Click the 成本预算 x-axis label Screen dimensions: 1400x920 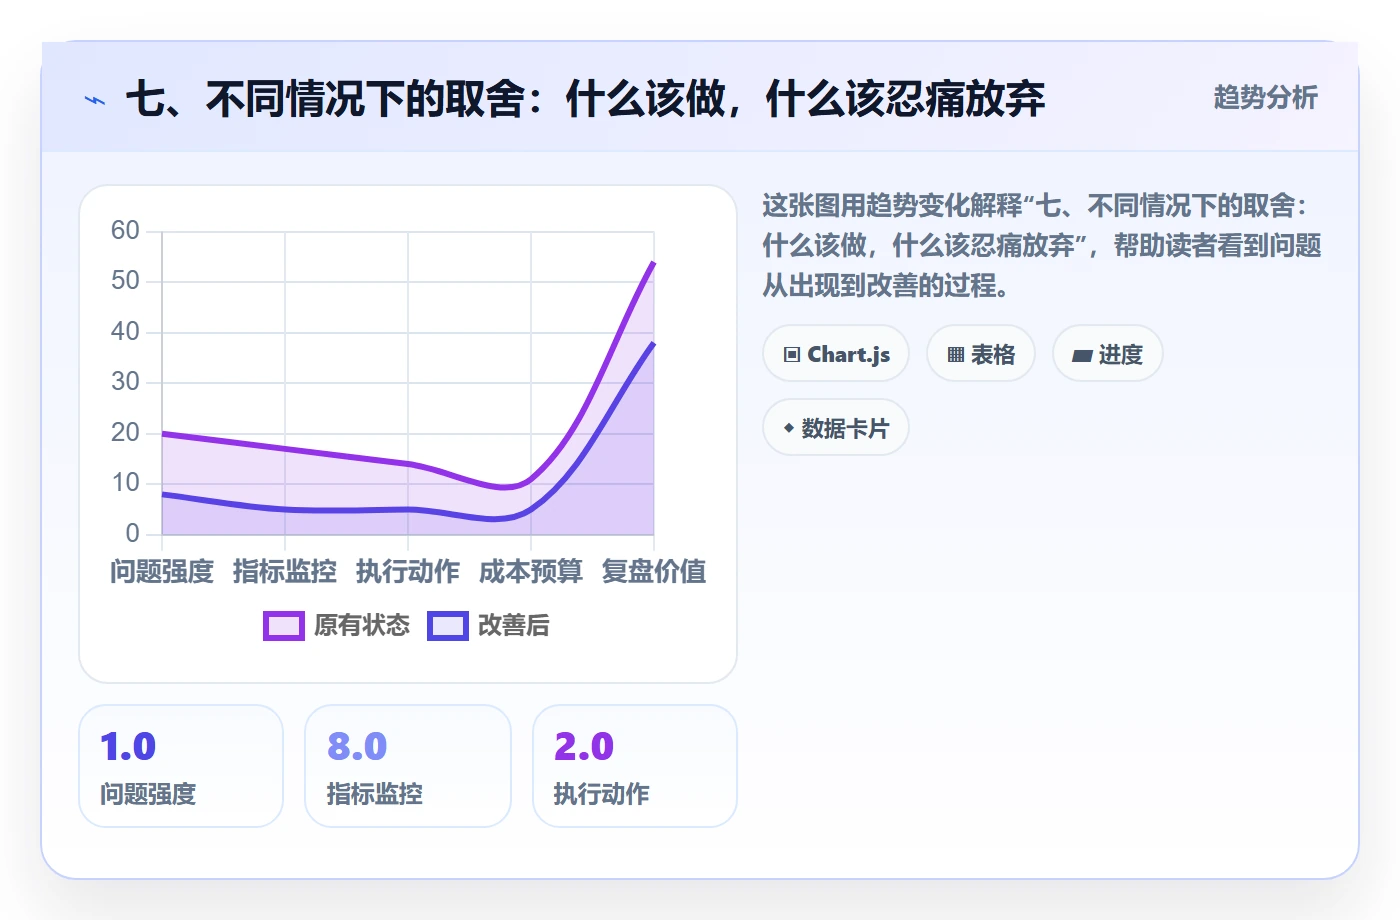coord(531,572)
